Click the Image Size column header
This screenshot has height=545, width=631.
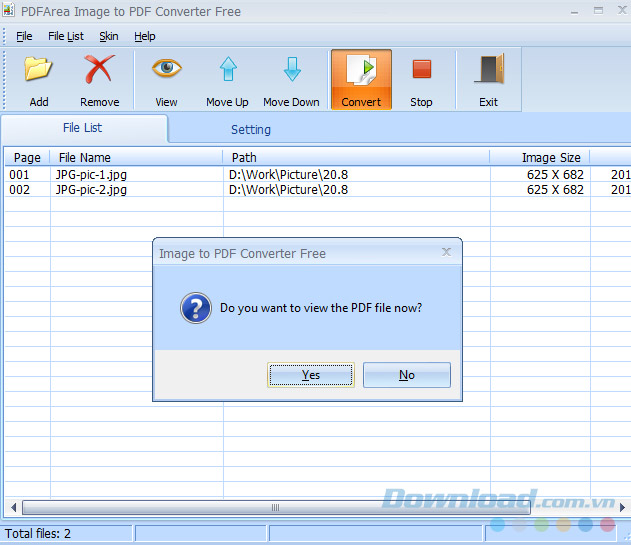540,157
